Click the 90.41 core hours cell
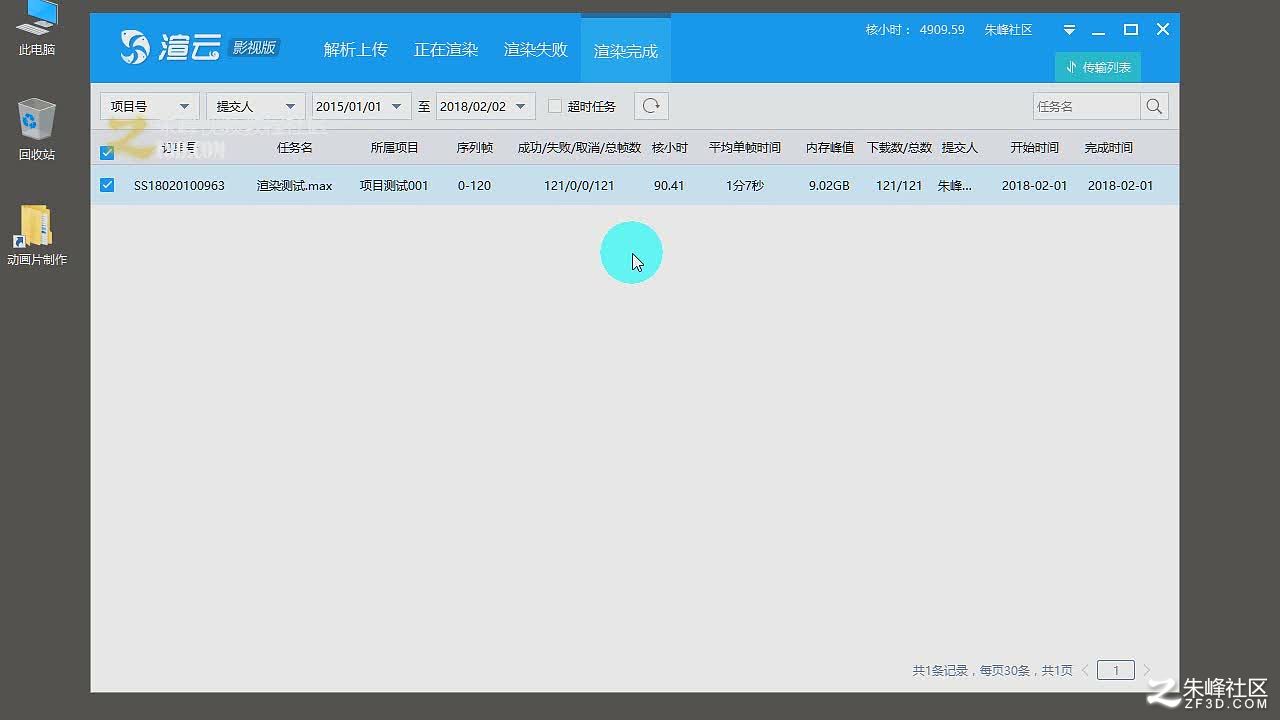The height and width of the screenshot is (720, 1280). pos(669,186)
